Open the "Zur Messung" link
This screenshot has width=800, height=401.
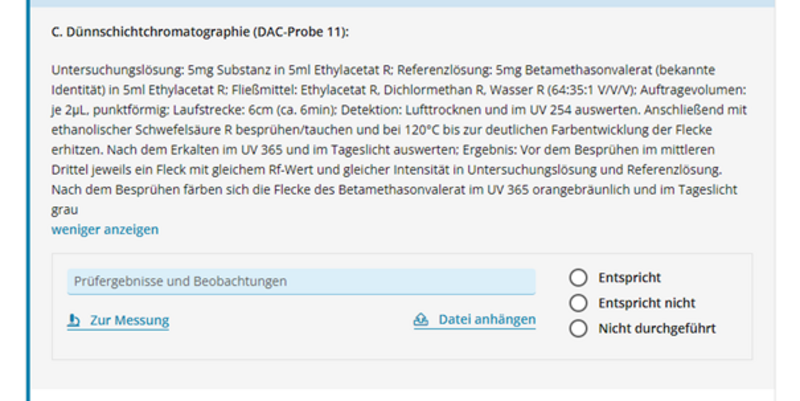pos(129,321)
